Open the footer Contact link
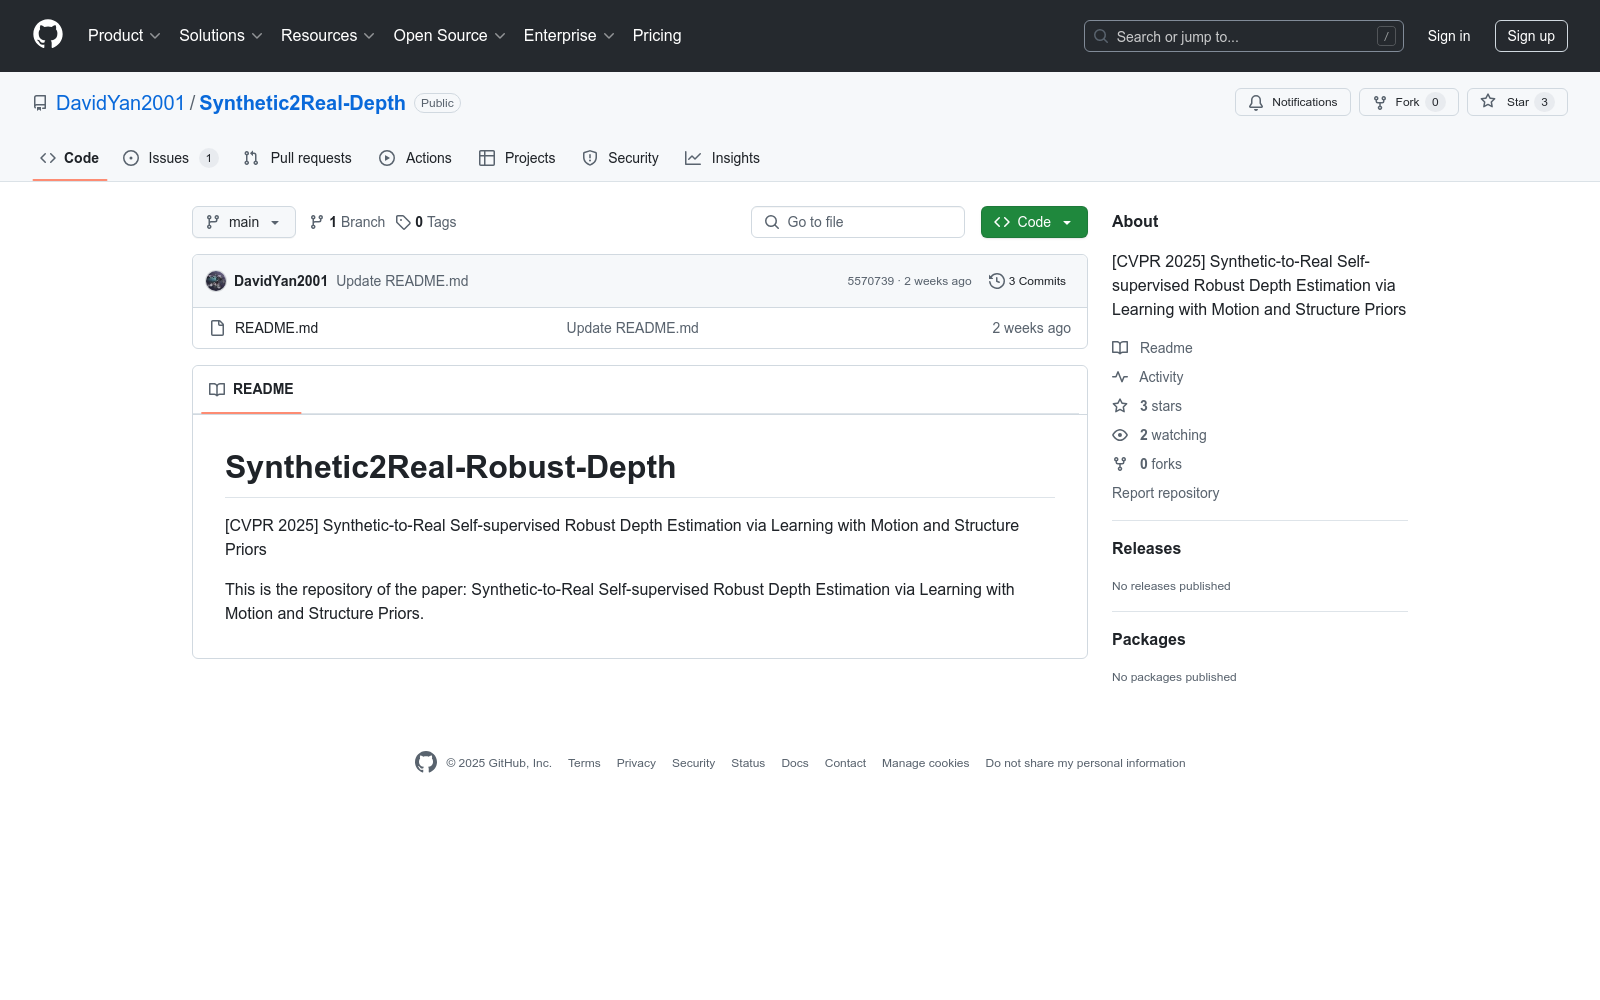 point(845,763)
